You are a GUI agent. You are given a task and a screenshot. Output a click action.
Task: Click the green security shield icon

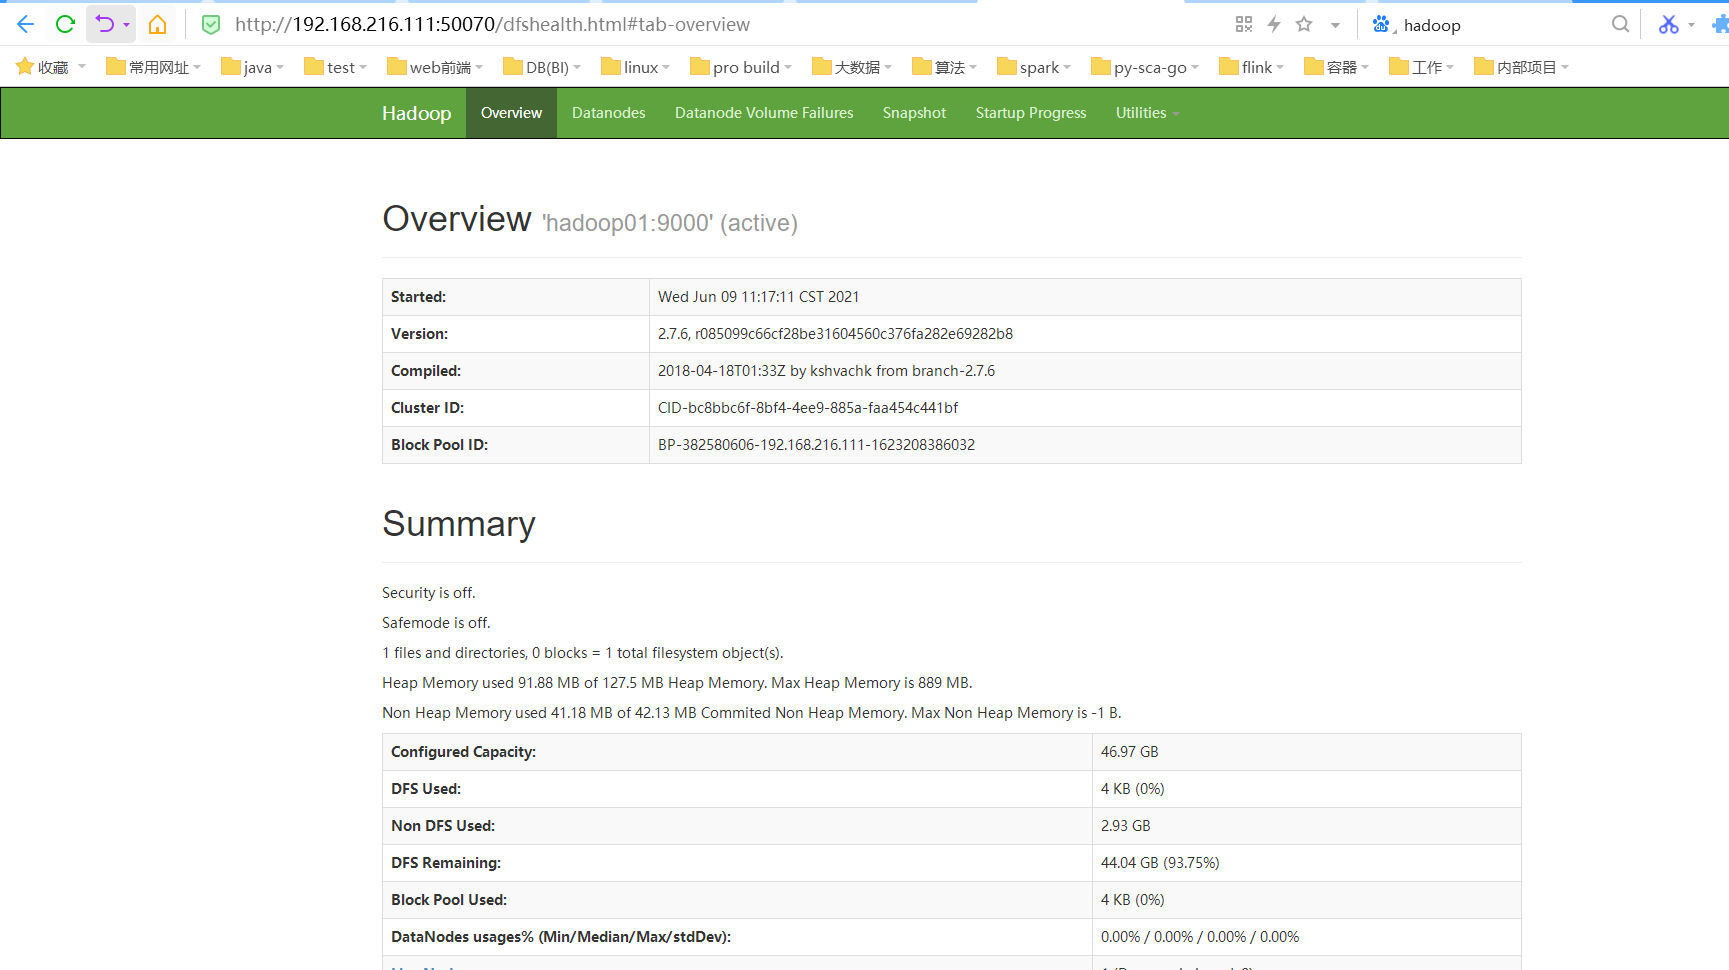click(x=211, y=25)
